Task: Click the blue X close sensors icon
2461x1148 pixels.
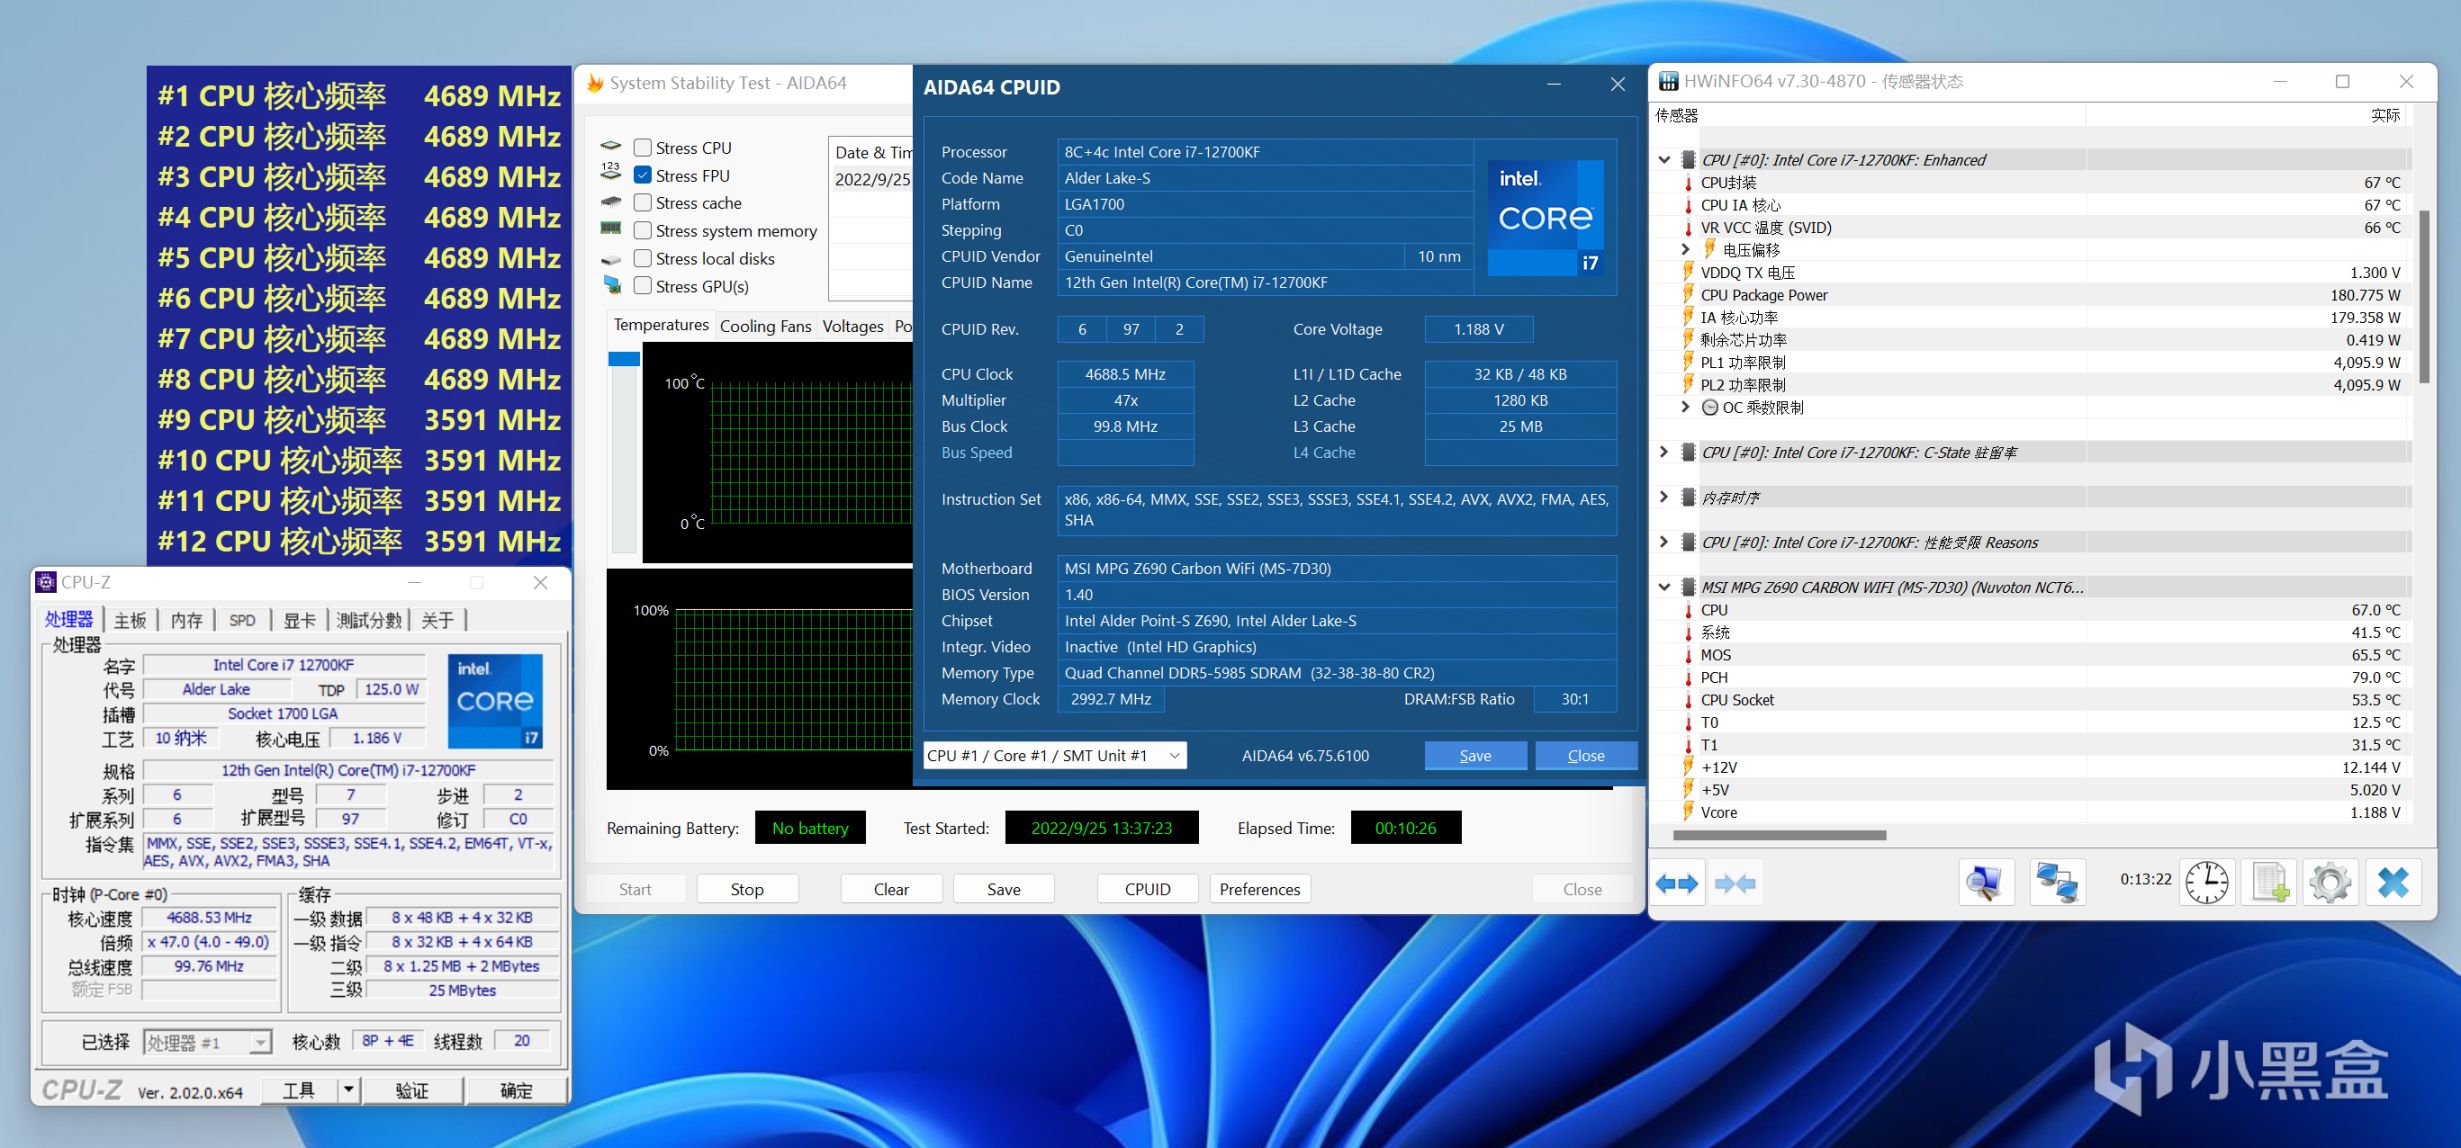Action: tap(2393, 884)
